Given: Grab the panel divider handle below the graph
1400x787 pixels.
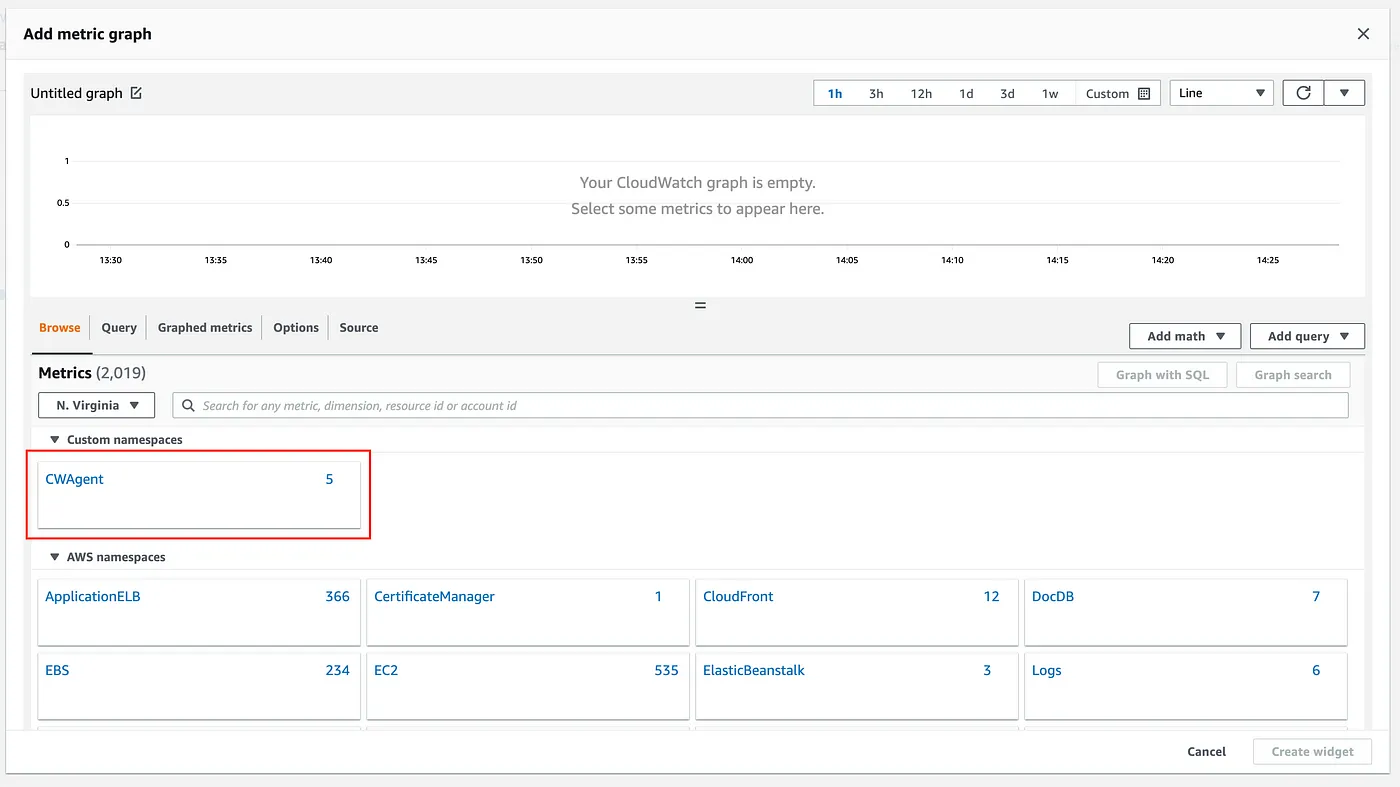Looking at the screenshot, I should point(700,306).
